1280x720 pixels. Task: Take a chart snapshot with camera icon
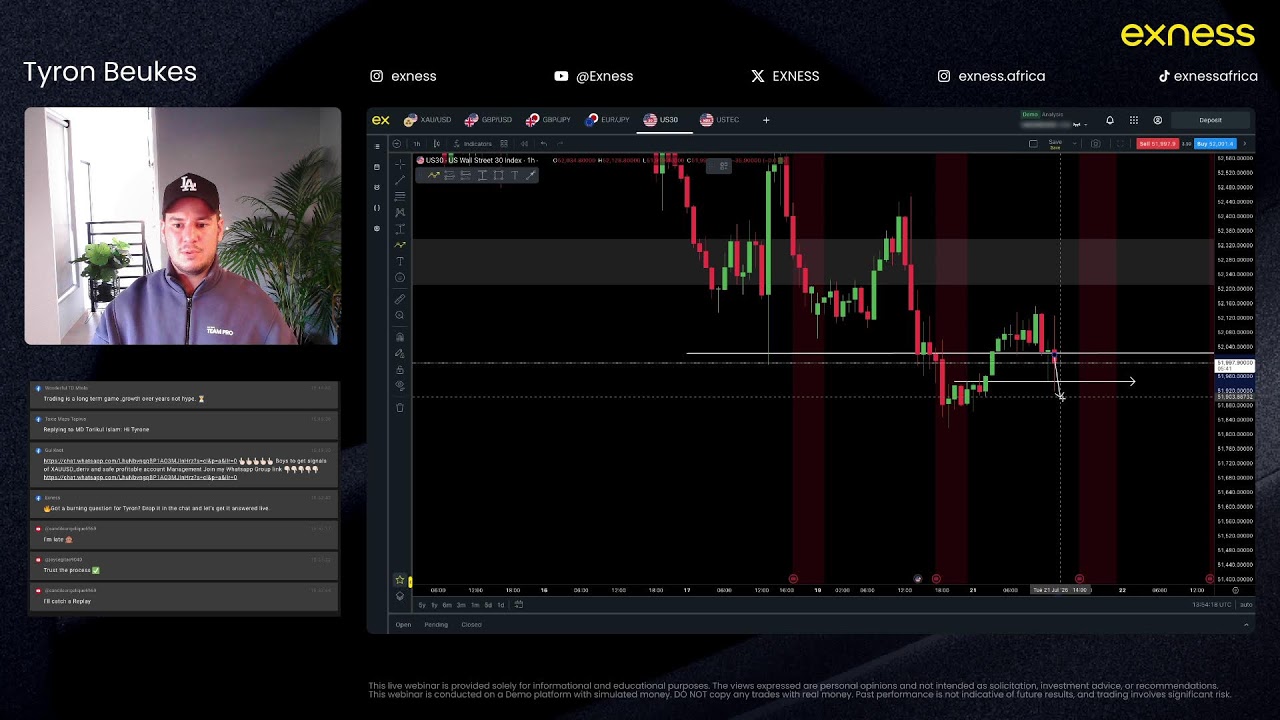pyautogui.click(x=1095, y=144)
